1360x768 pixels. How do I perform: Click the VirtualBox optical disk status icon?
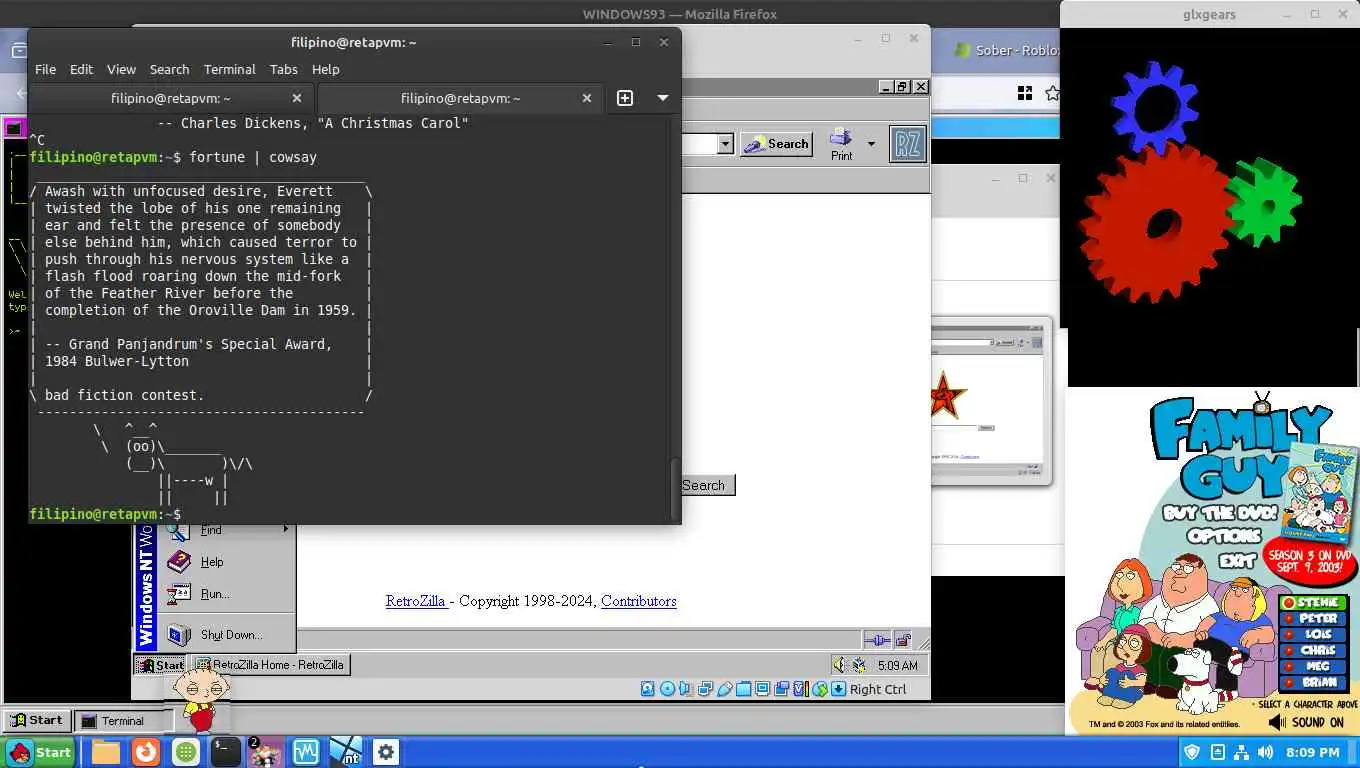(667, 689)
